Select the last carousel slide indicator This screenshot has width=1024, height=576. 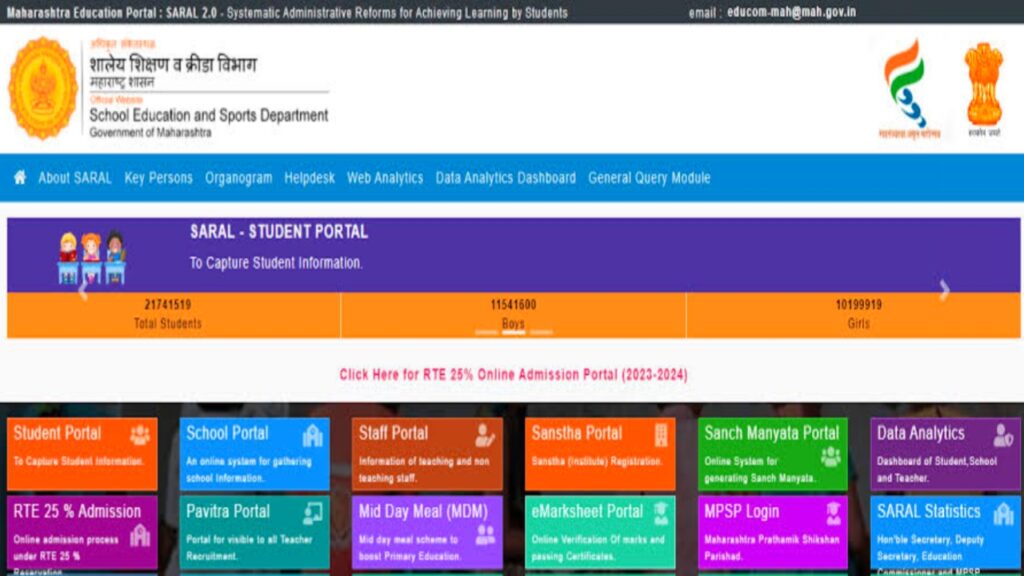tap(541, 331)
